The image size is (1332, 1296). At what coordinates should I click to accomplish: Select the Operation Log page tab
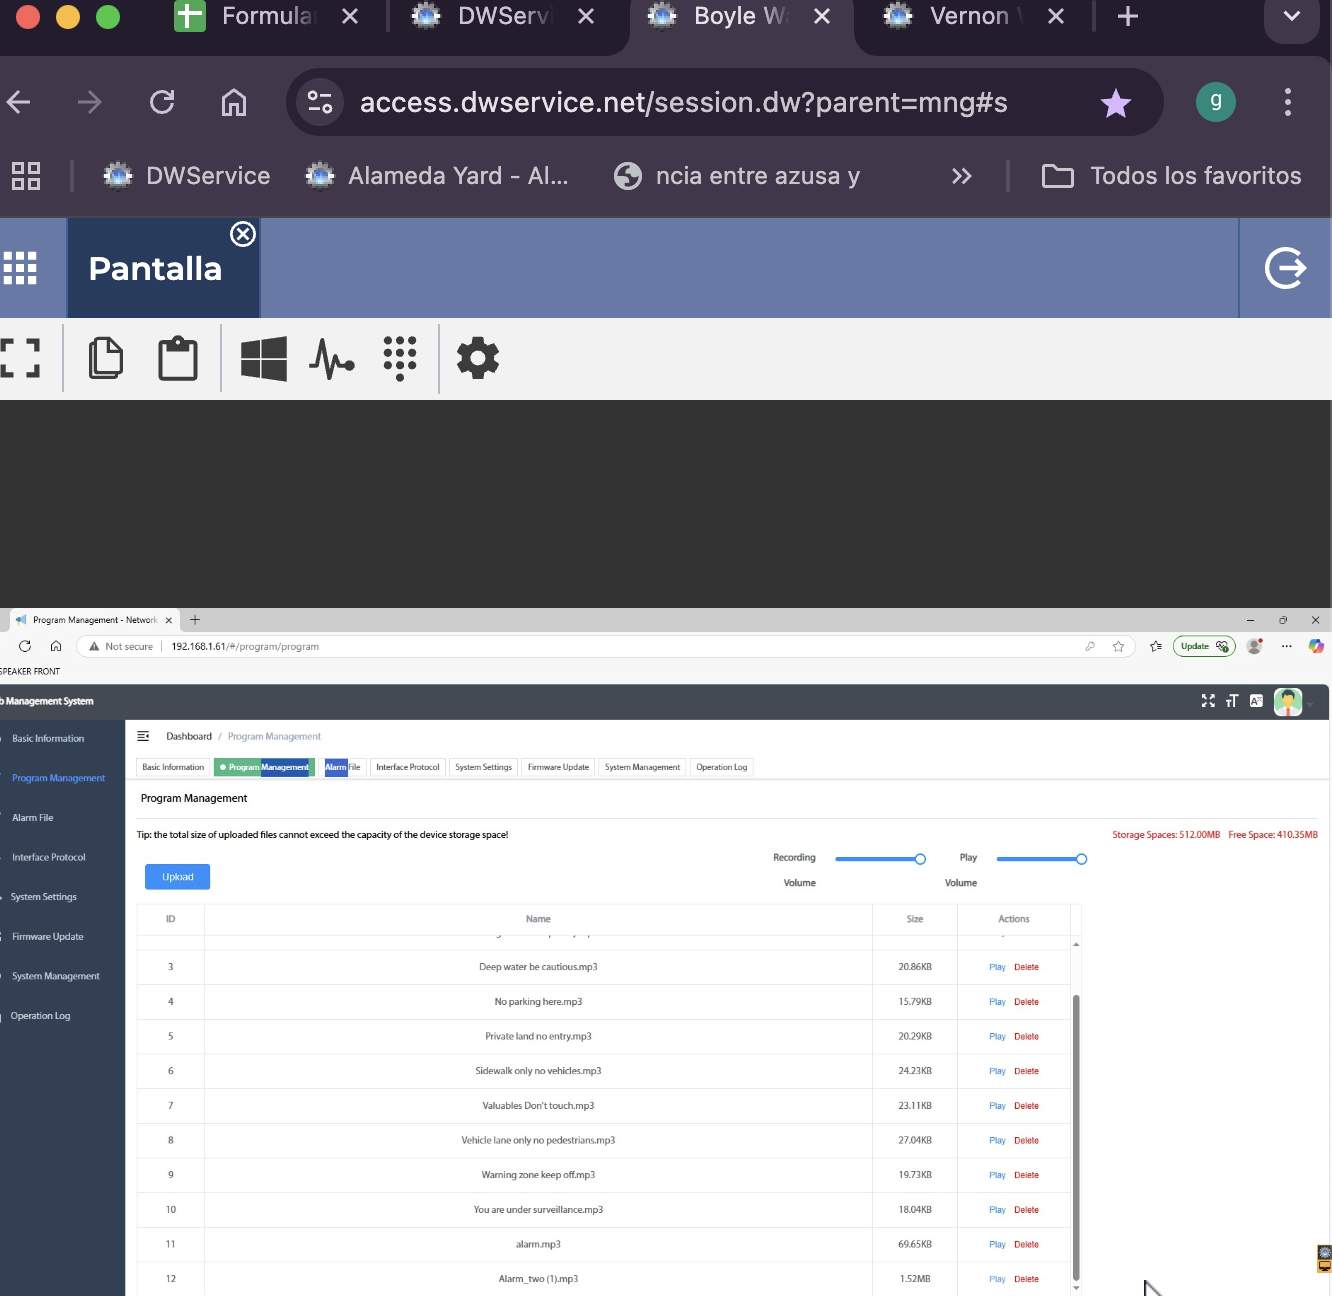721,767
